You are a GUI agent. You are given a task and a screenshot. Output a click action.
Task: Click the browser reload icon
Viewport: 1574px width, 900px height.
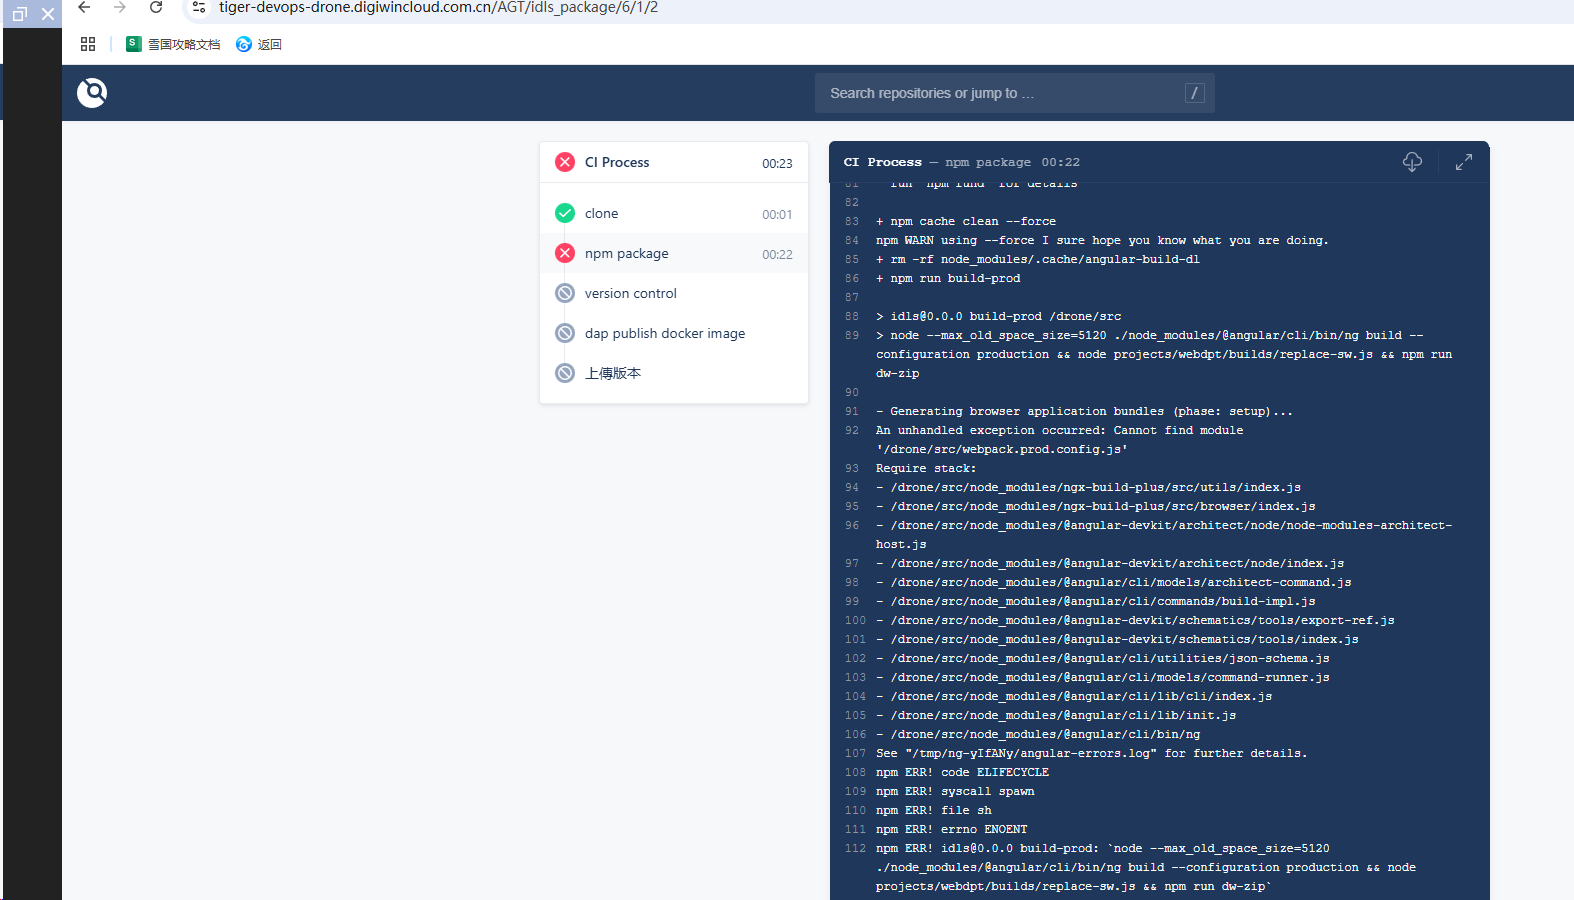click(156, 7)
